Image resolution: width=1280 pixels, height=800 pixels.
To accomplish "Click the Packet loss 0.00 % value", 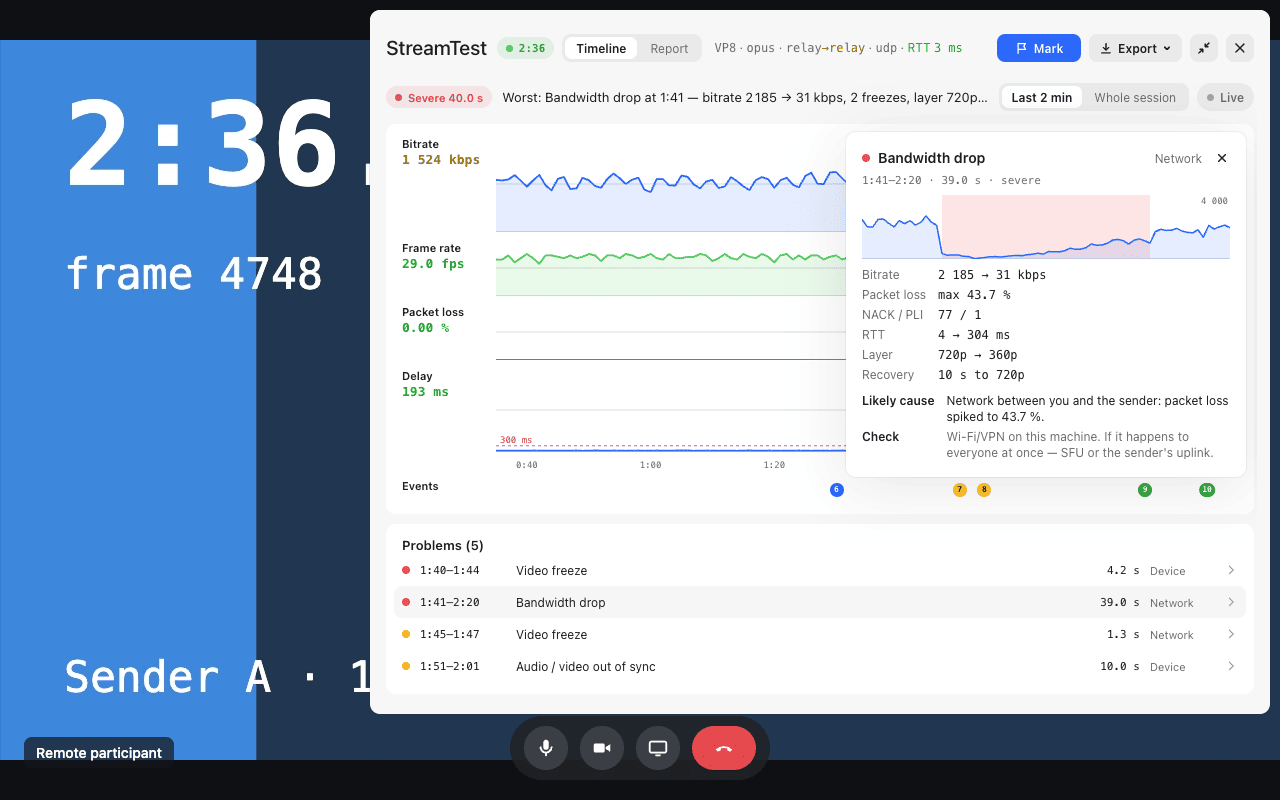I will pyautogui.click(x=425, y=328).
